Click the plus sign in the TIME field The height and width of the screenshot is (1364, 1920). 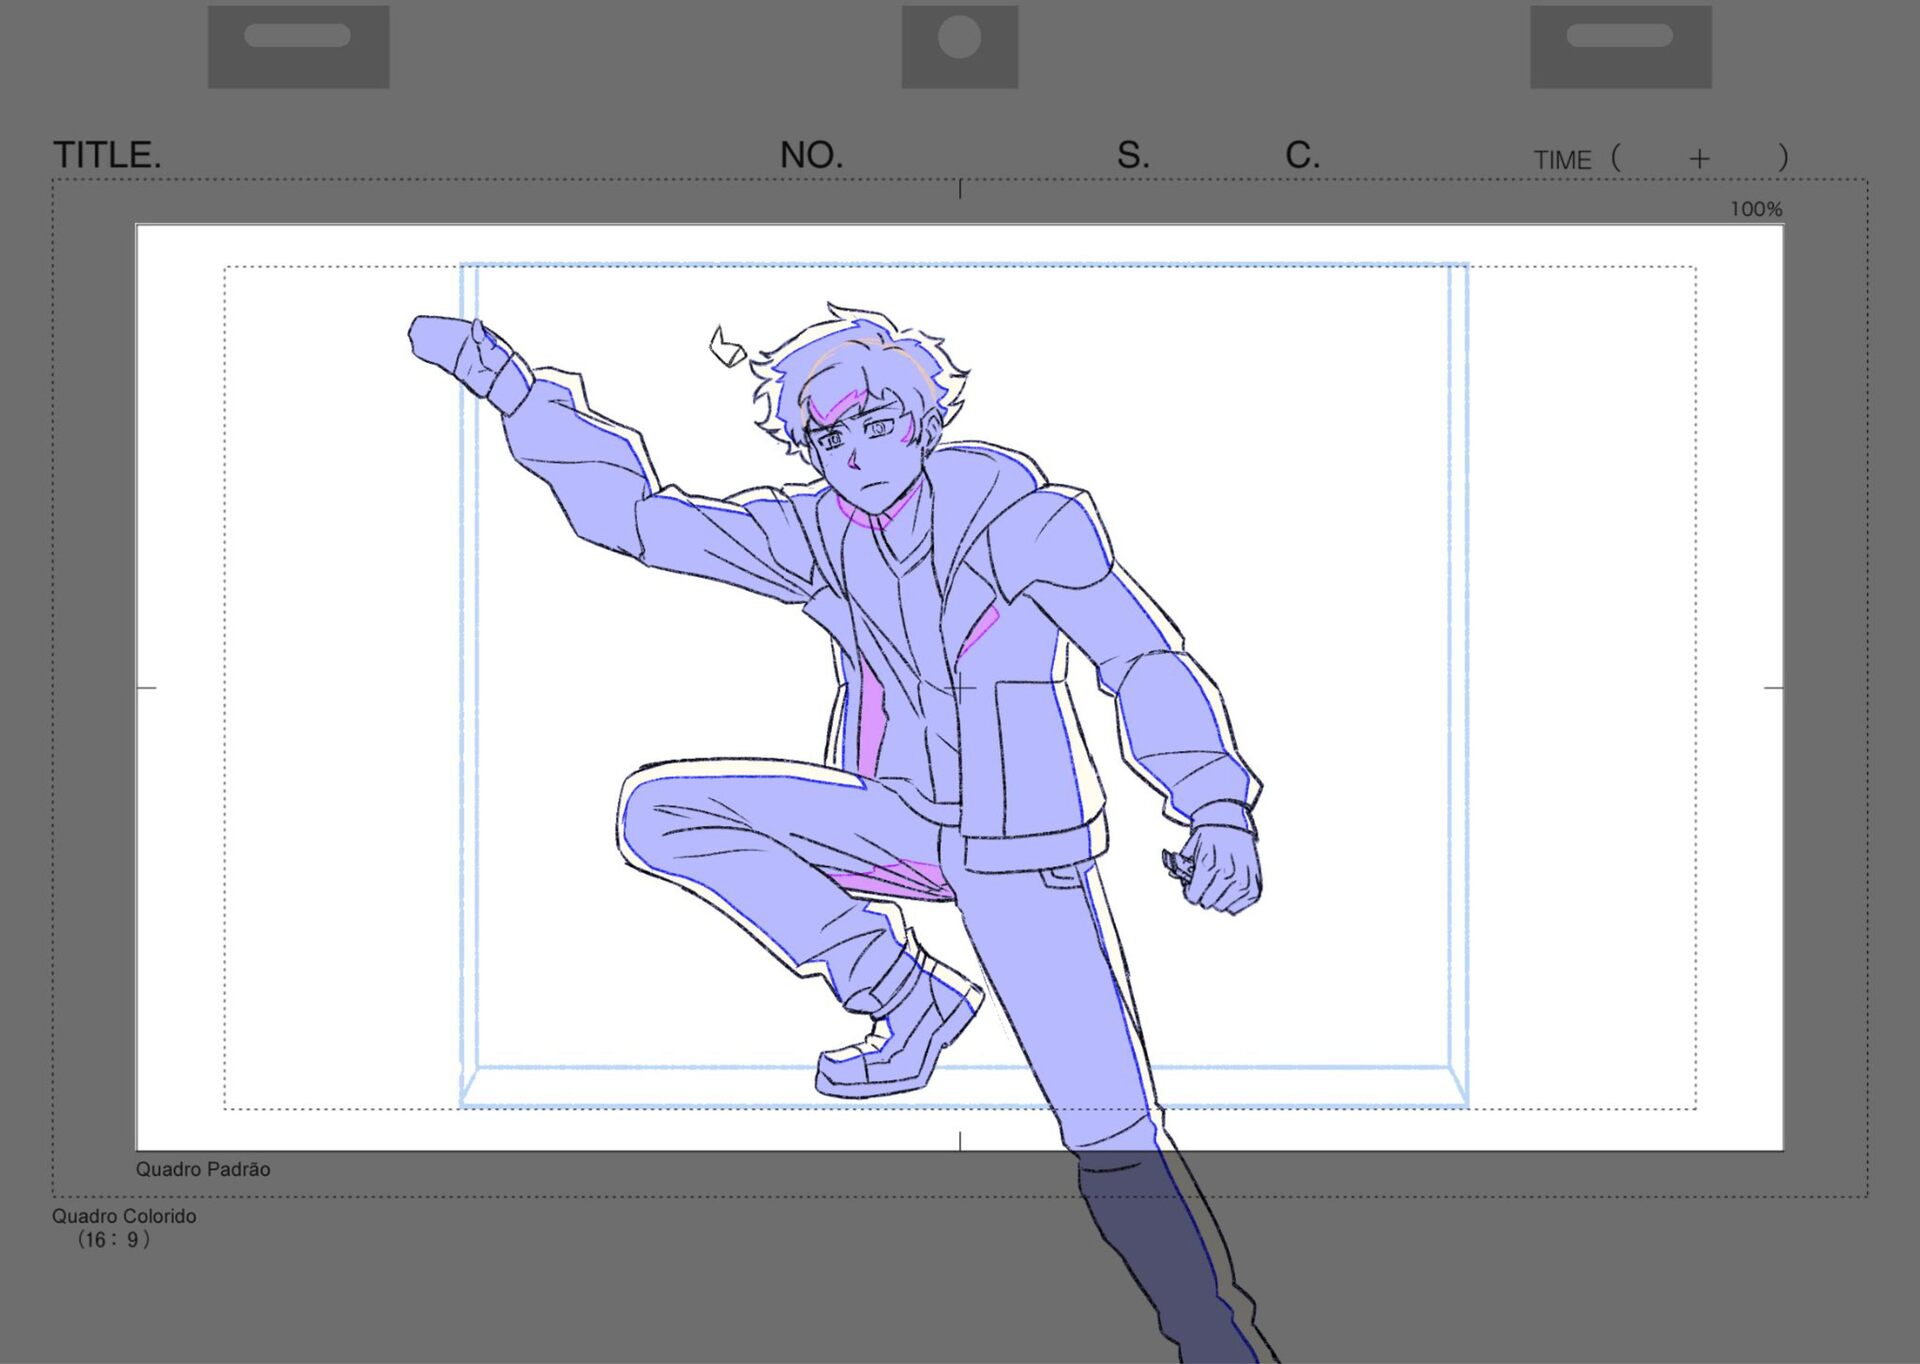coord(1699,159)
